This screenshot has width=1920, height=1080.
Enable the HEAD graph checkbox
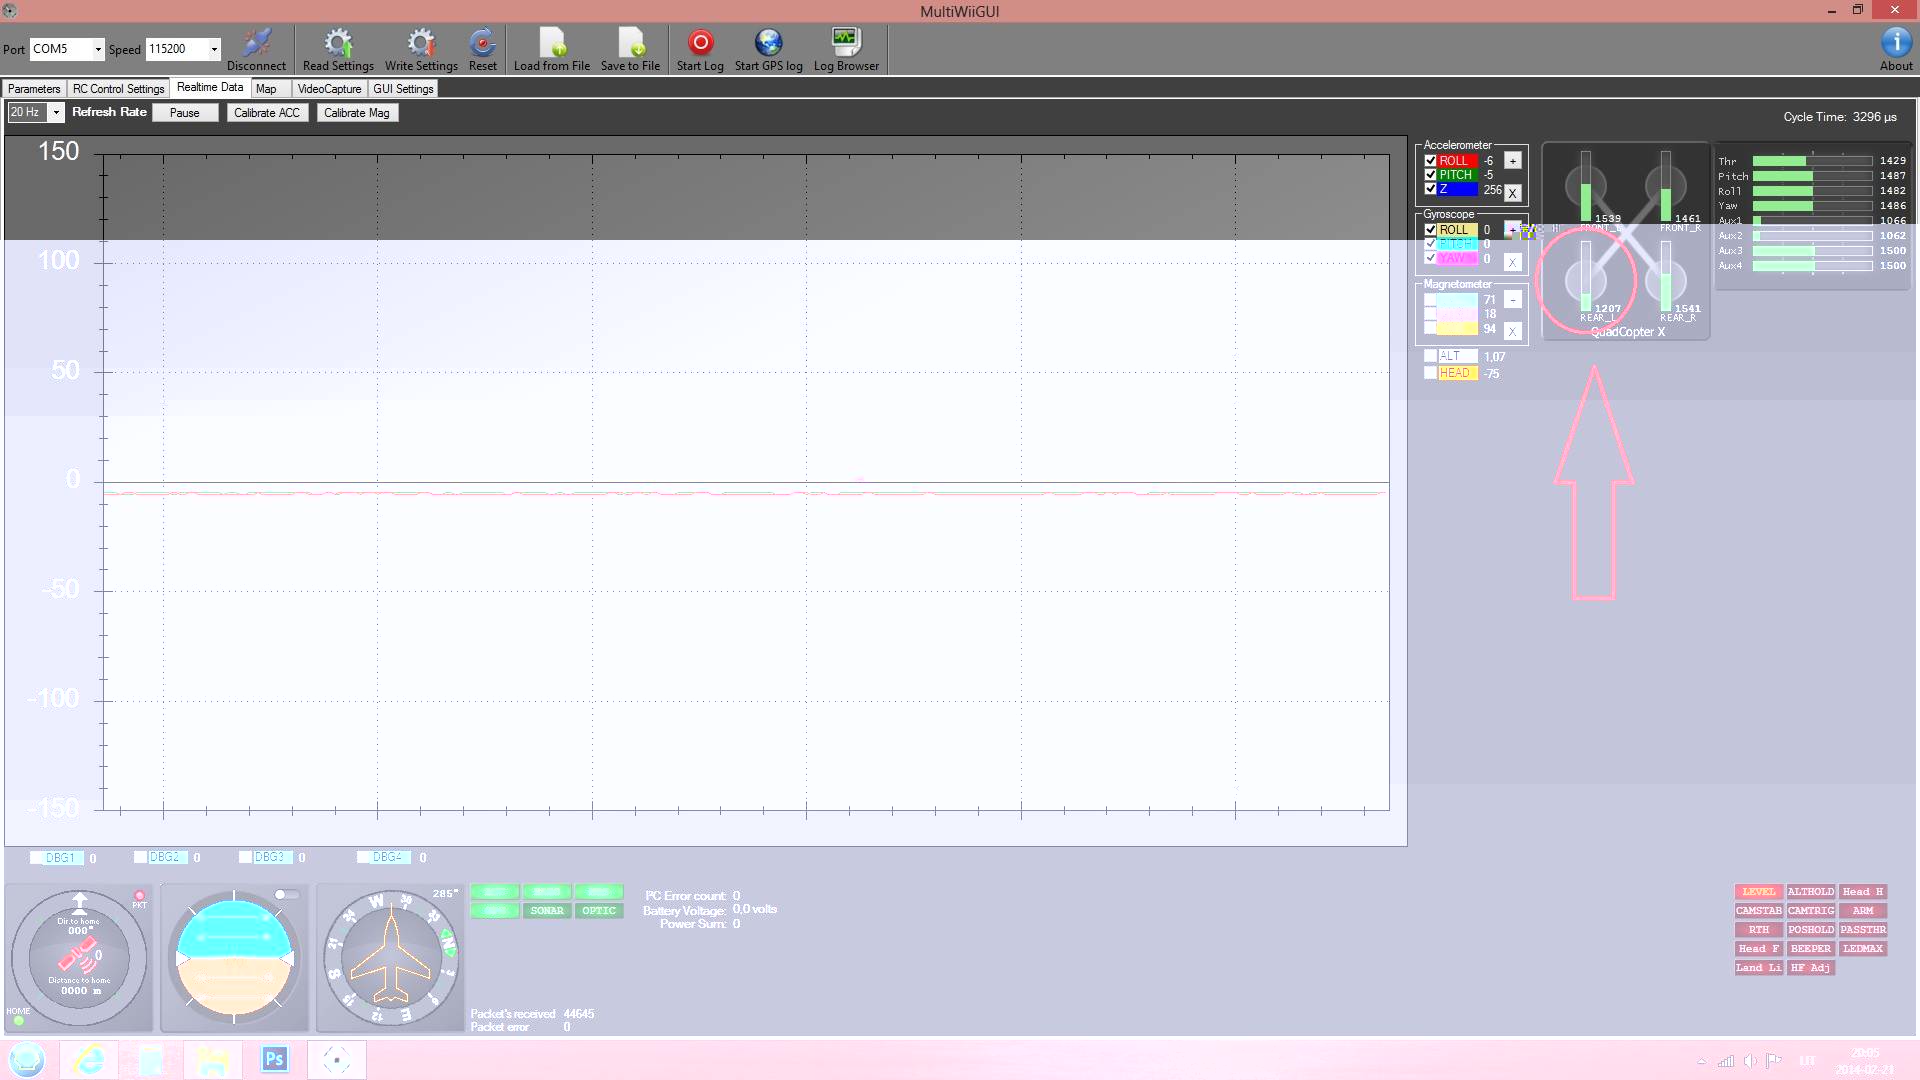point(1430,373)
